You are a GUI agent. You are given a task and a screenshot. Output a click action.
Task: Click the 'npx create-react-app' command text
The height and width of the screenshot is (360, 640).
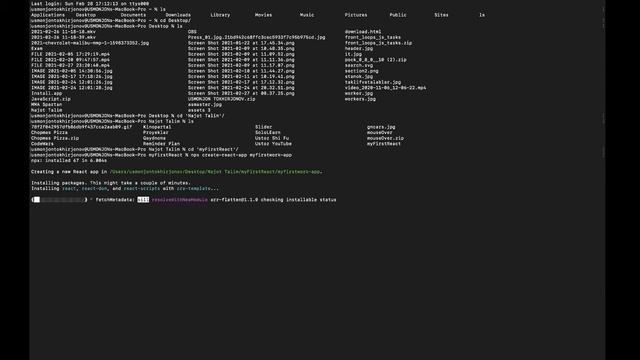tap(242, 155)
